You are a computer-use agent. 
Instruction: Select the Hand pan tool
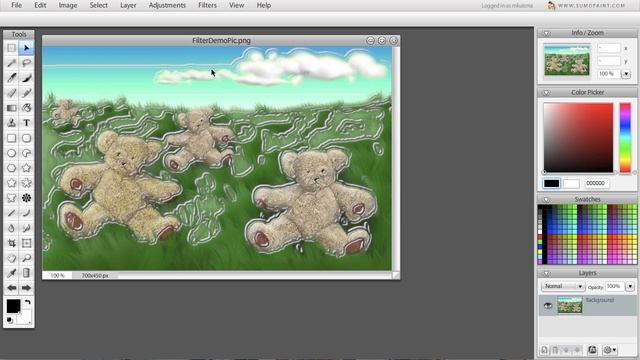tap(11, 258)
